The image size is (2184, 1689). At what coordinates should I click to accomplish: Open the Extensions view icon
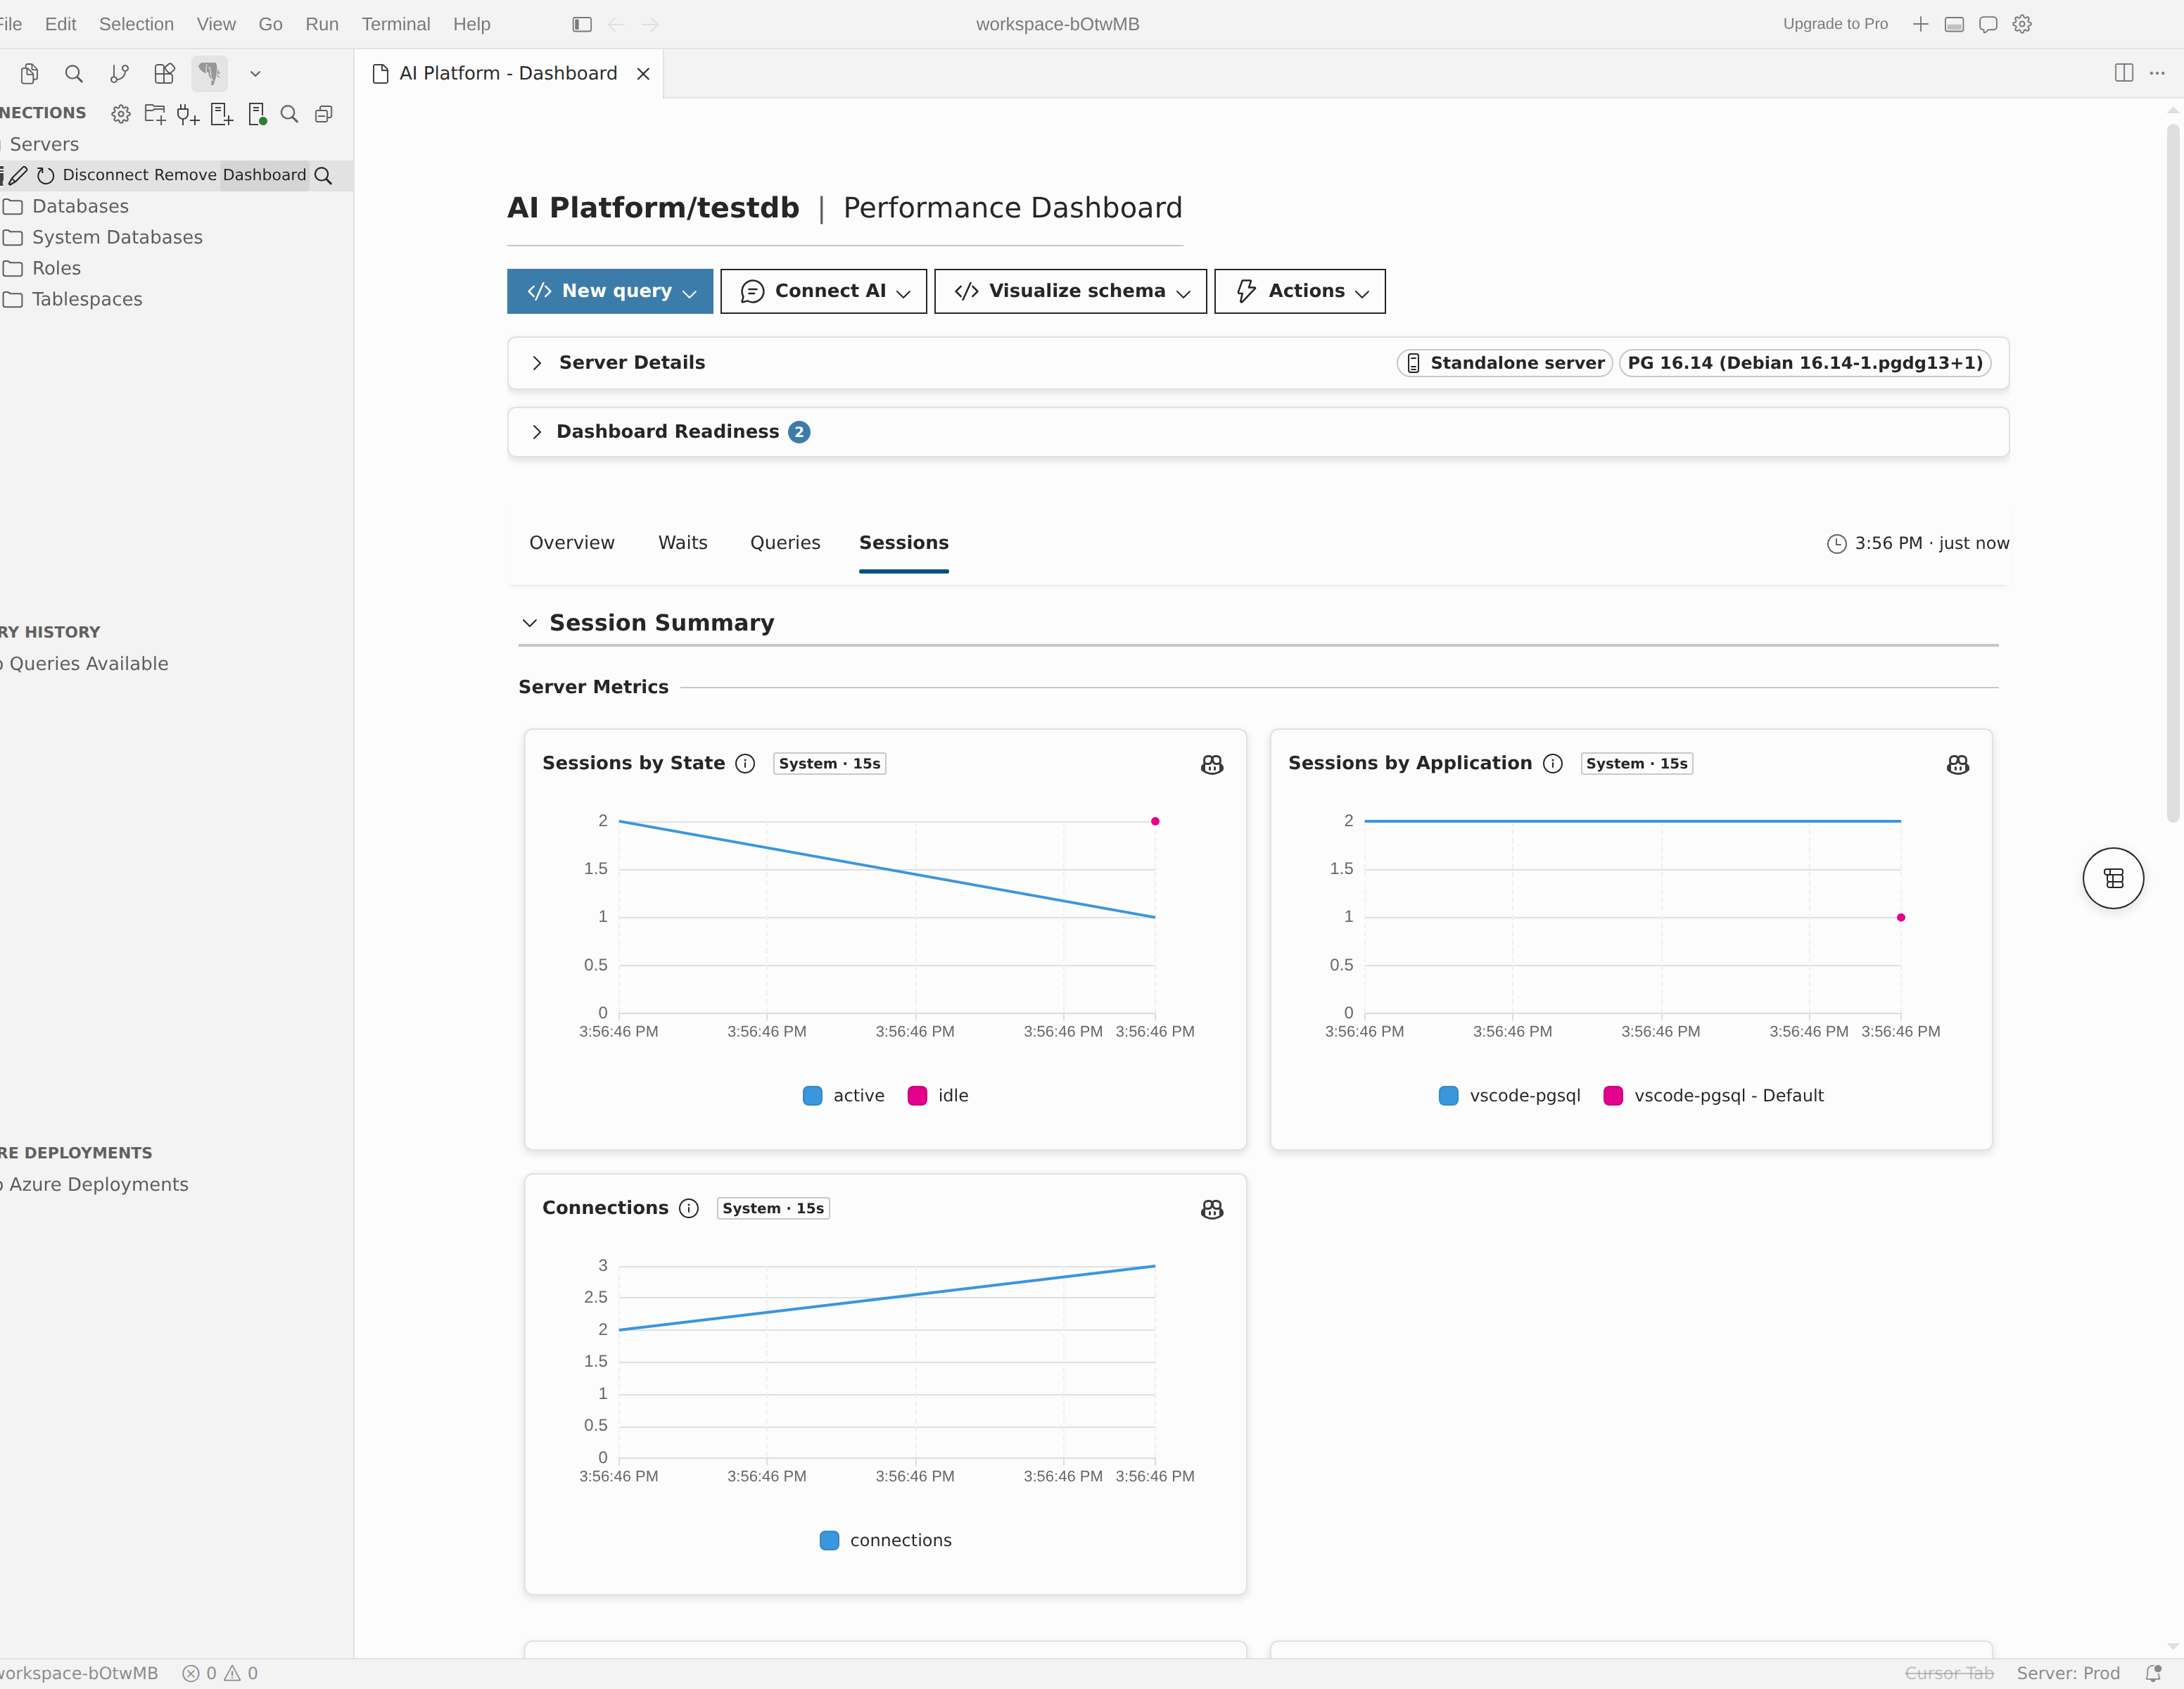(164, 73)
